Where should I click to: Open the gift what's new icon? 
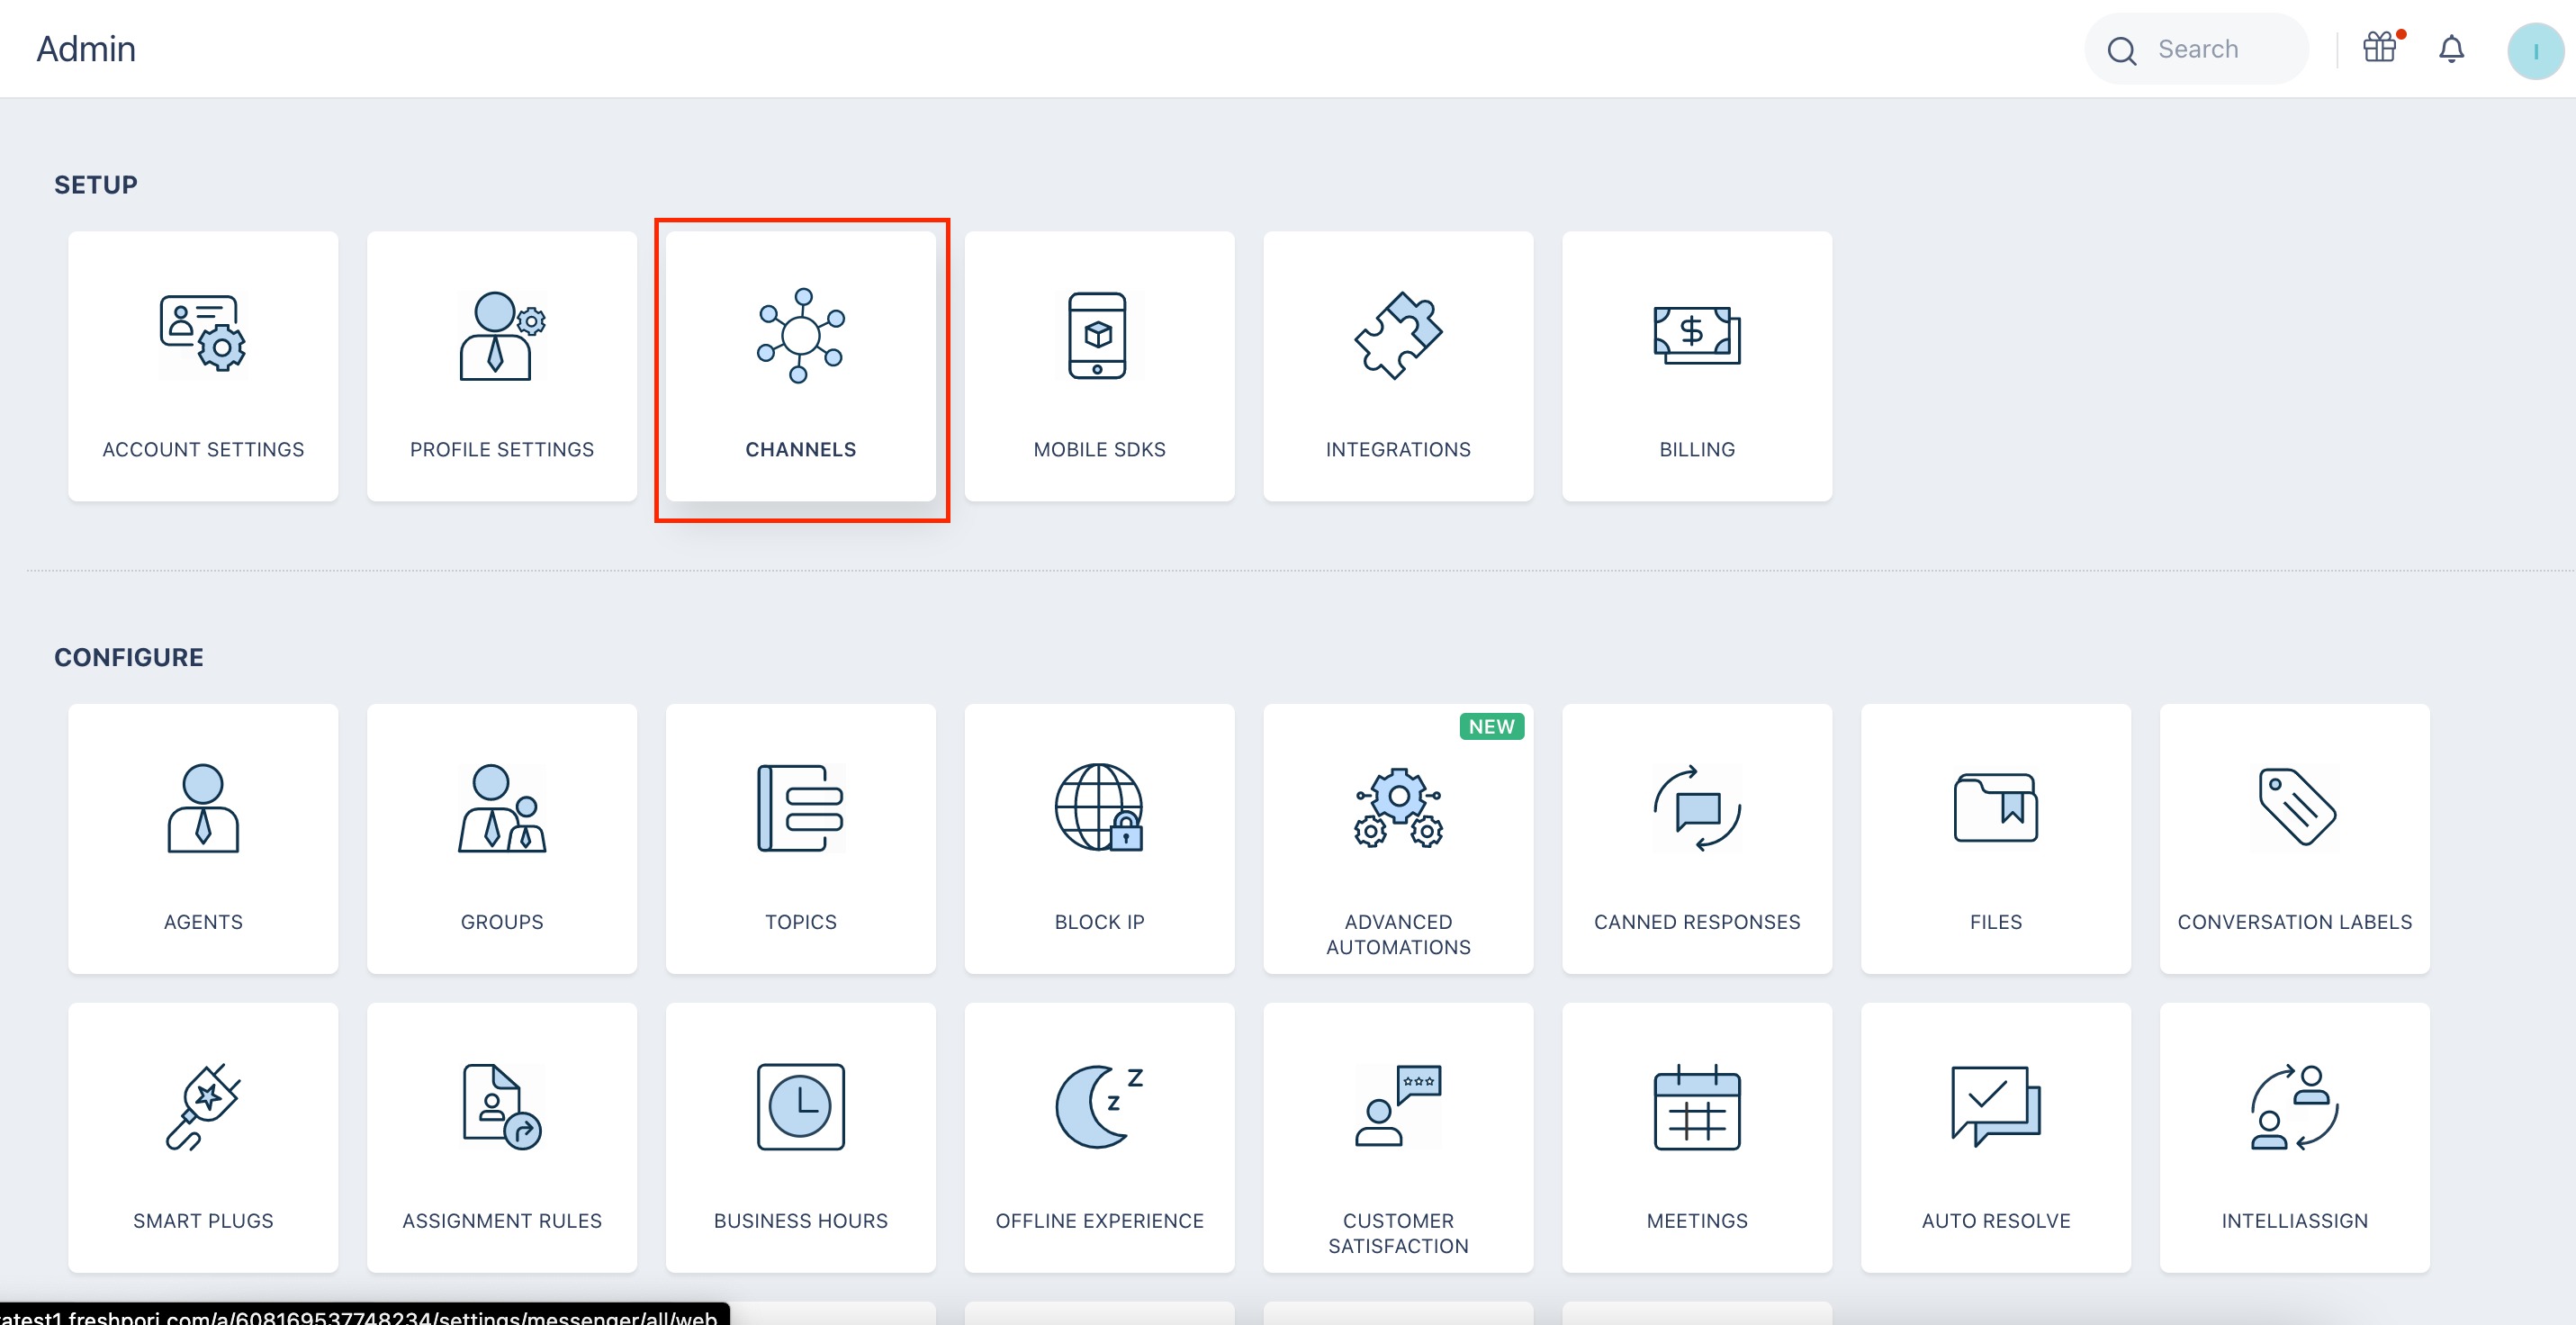click(x=2382, y=47)
